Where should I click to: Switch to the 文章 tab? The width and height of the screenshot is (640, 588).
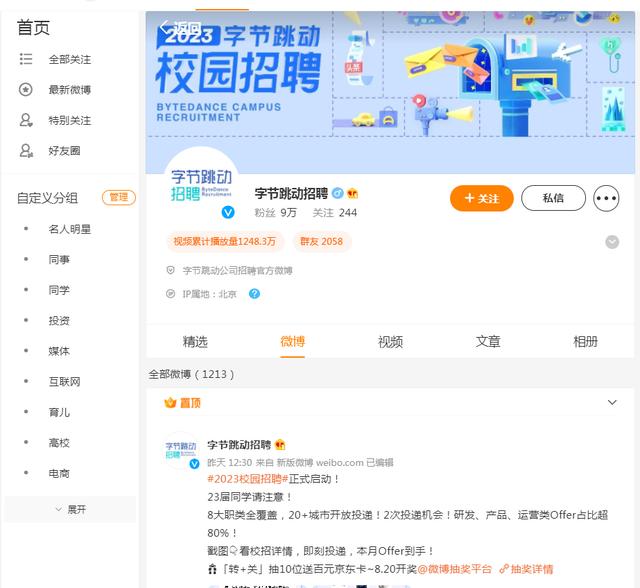click(488, 342)
